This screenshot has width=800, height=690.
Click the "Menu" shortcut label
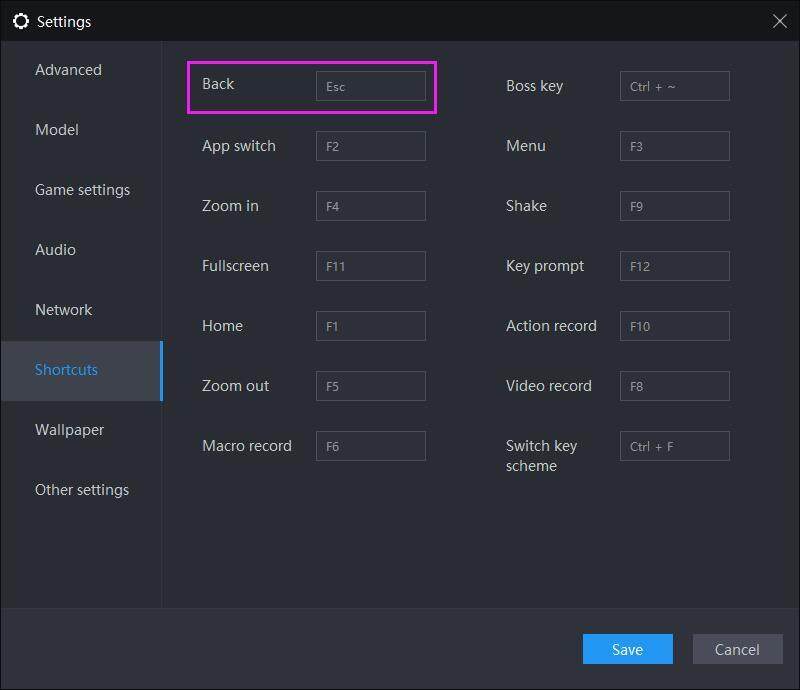tap(526, 146)
